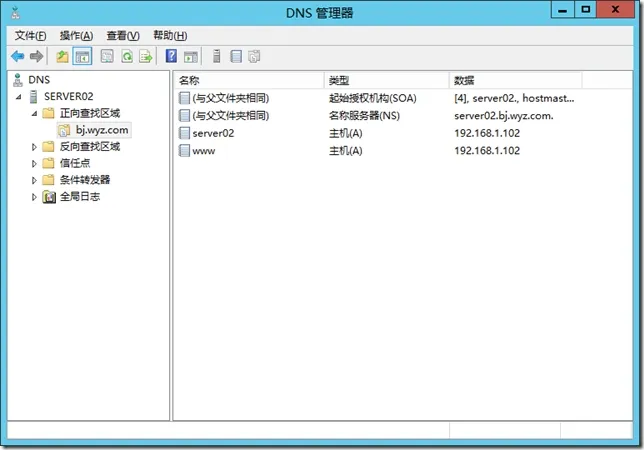Select the www record name

(x=204, y=151)
